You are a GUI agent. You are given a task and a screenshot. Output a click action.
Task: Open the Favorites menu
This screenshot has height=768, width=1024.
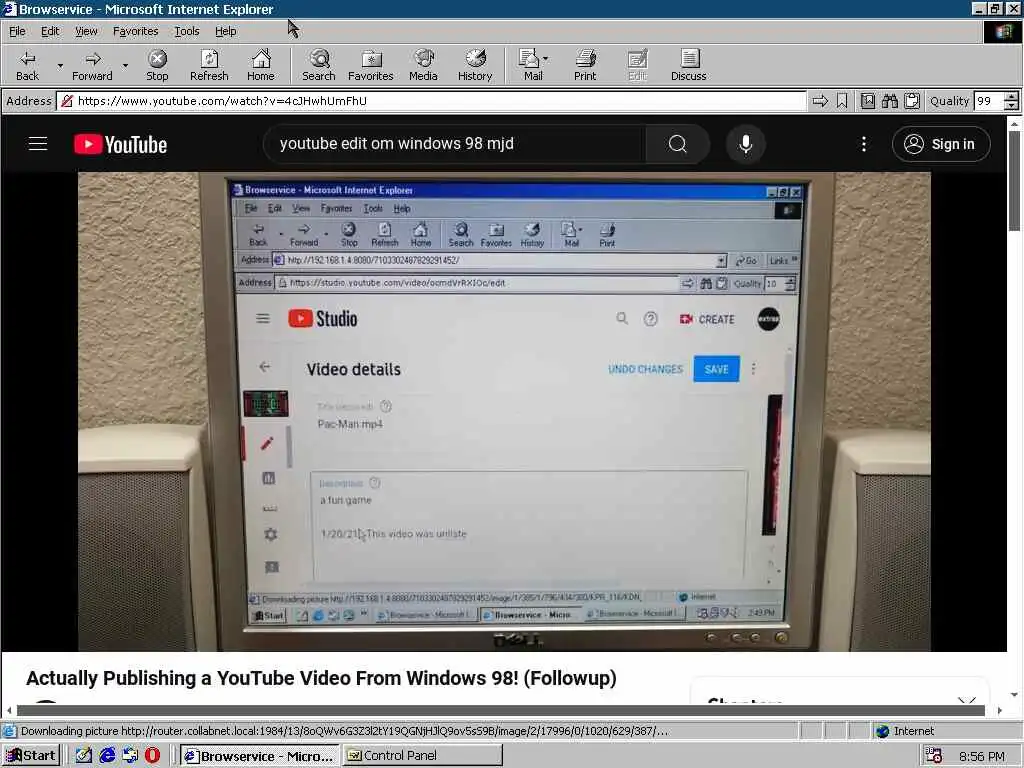[x=135, y=31]
